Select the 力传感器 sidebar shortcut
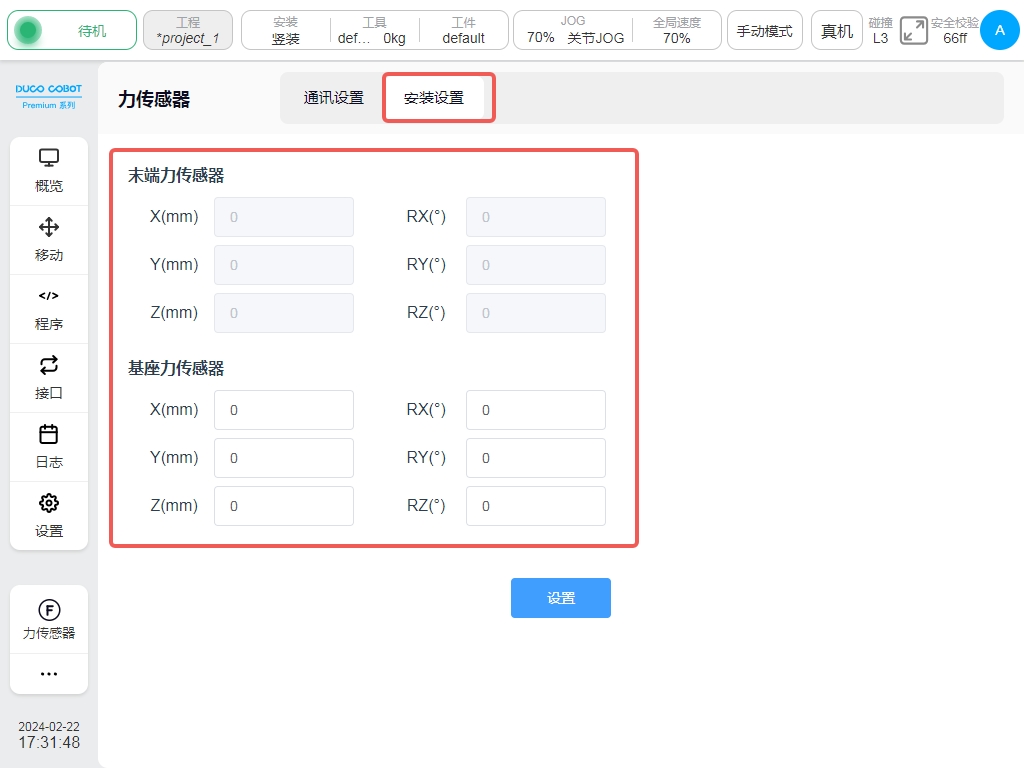 click(49, 620)
